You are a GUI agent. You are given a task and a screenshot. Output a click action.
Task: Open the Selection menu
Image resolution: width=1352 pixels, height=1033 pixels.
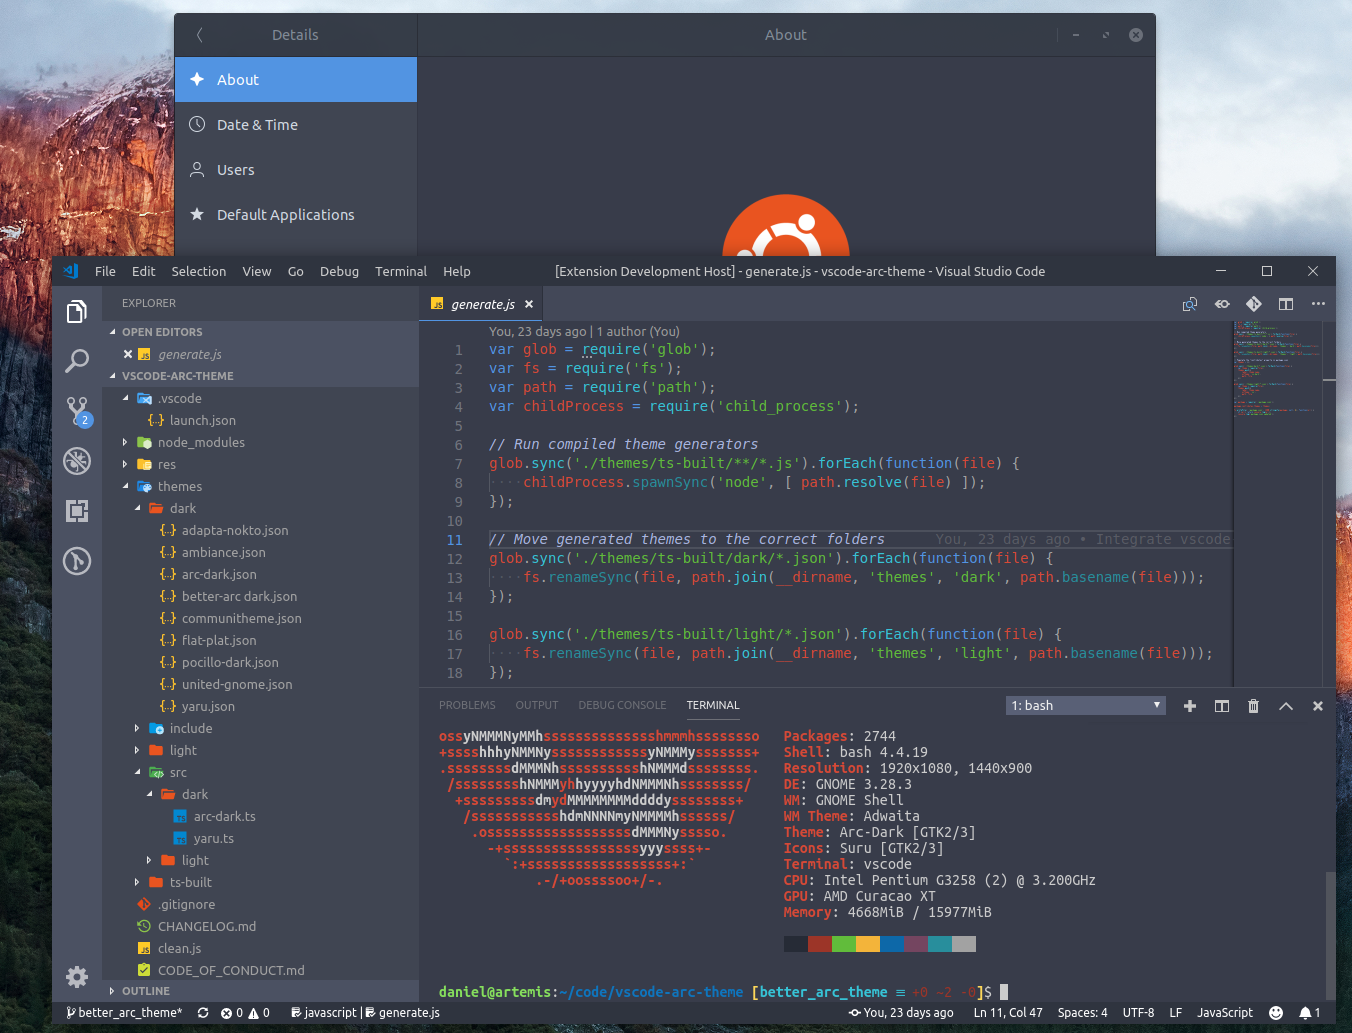pos(198,271)
